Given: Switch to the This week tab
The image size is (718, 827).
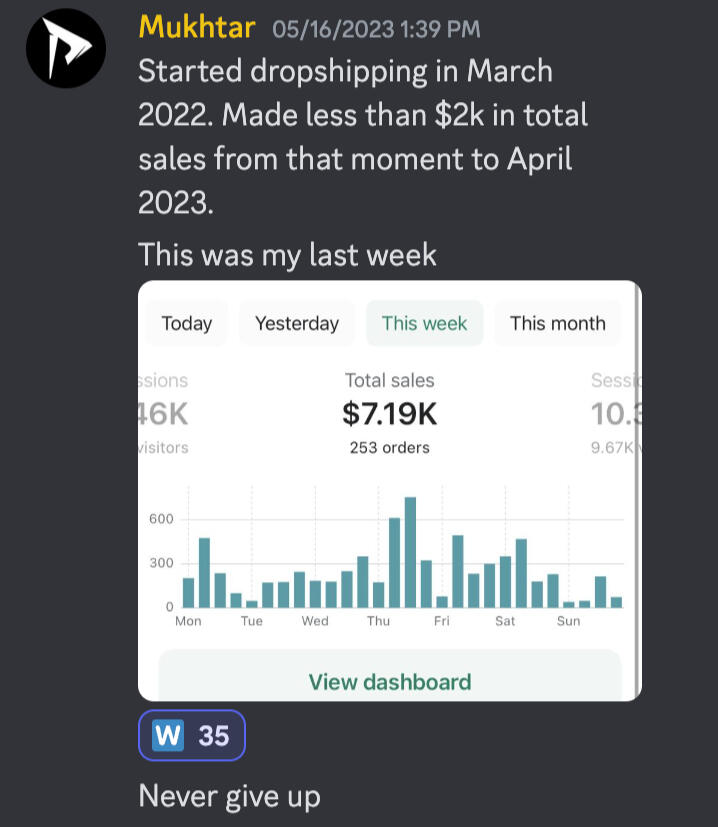Looking at the screenshot, I should (x=424, y=323).
